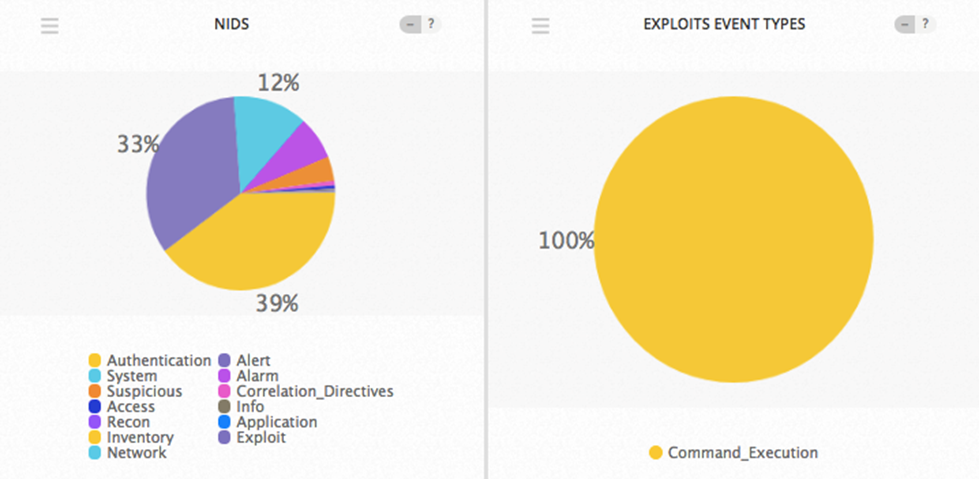This screenshot has height=479, width=979.
Task: Select the 100% Command_Execution pie
Action: point(734,239)
